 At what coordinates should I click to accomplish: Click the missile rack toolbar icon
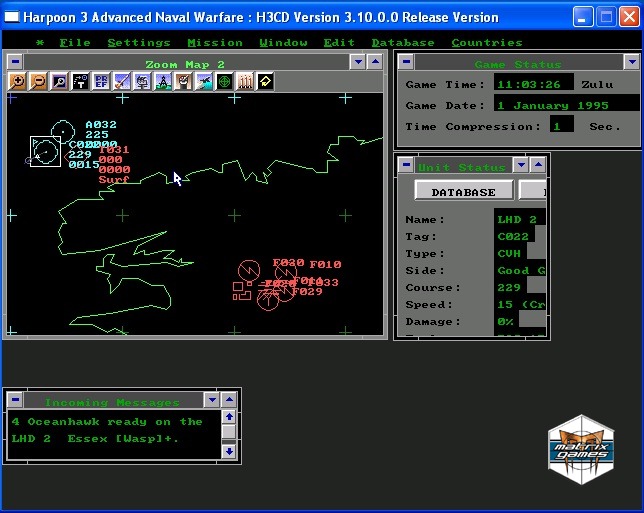point(245,82)
